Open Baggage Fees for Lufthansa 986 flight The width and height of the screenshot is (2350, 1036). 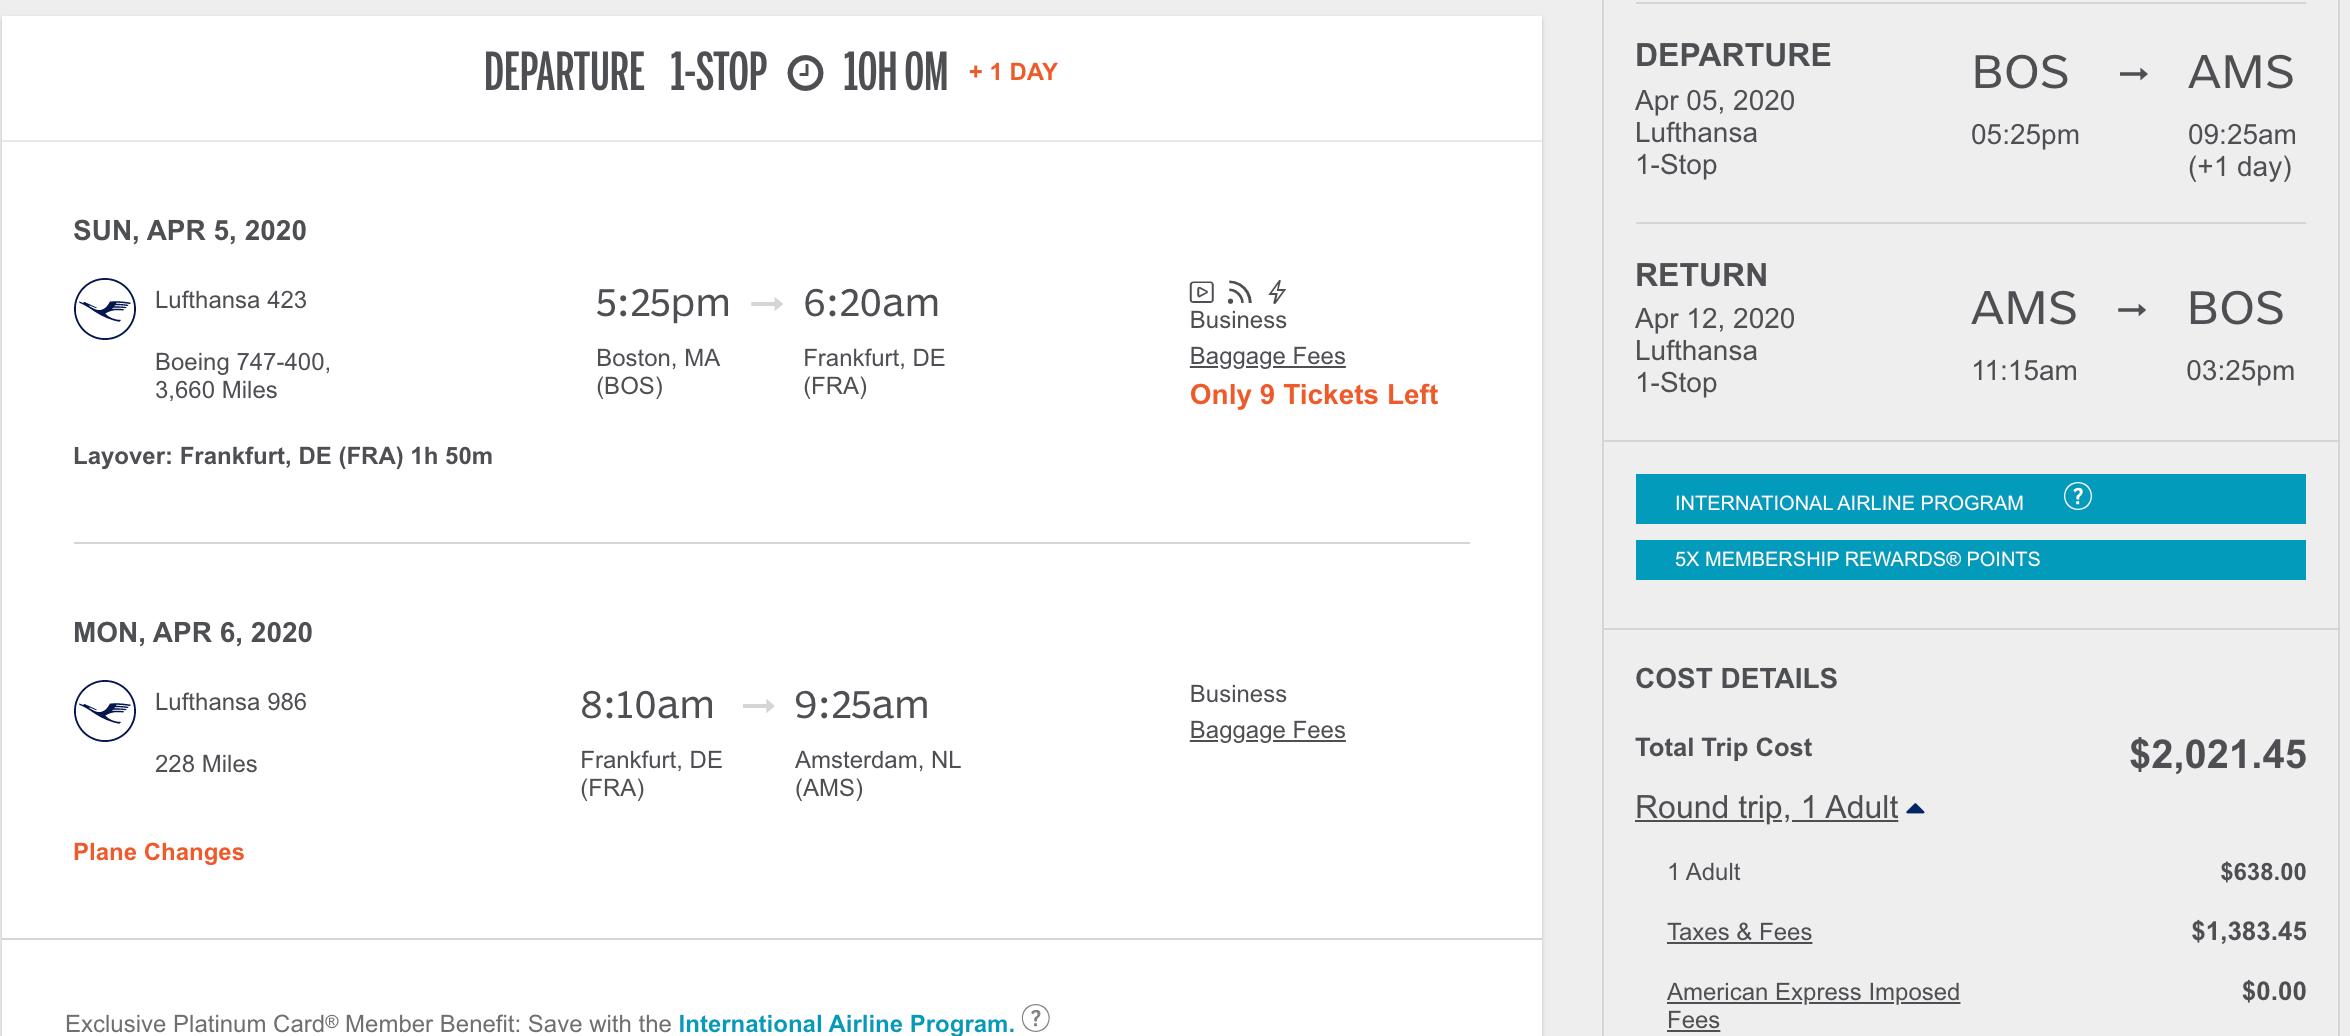[x=1267, y=730]
